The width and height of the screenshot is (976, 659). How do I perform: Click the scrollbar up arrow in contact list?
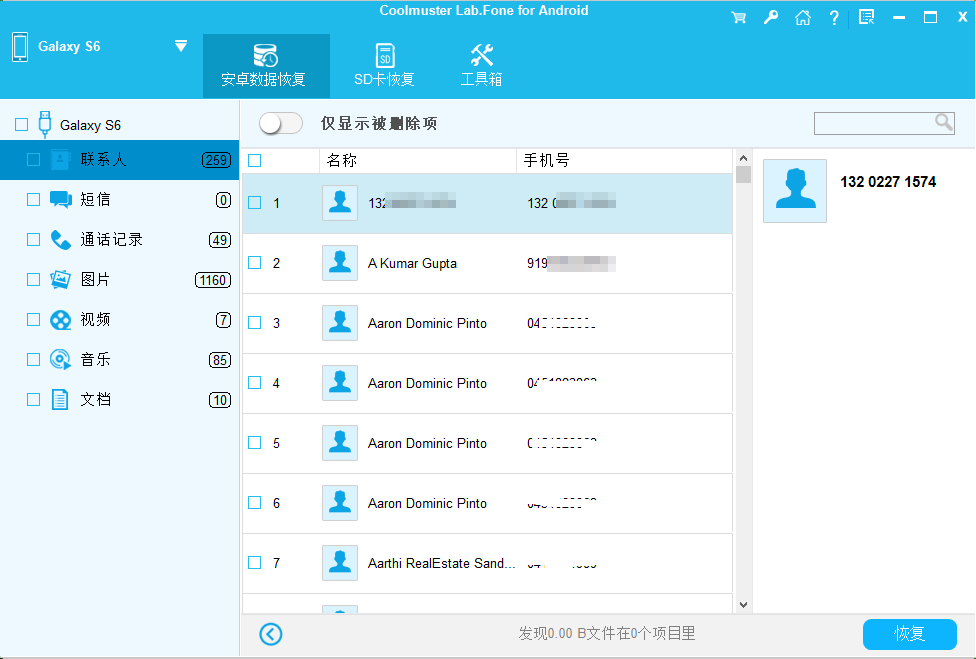[x=743, y=158]
